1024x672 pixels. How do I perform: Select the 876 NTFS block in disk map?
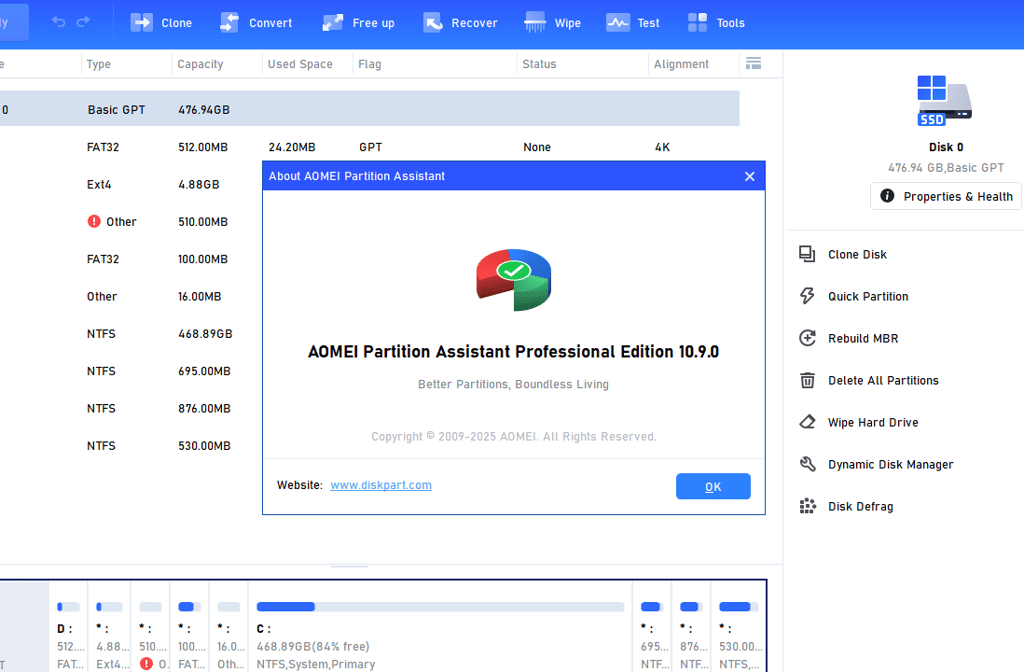click(692, 627)
